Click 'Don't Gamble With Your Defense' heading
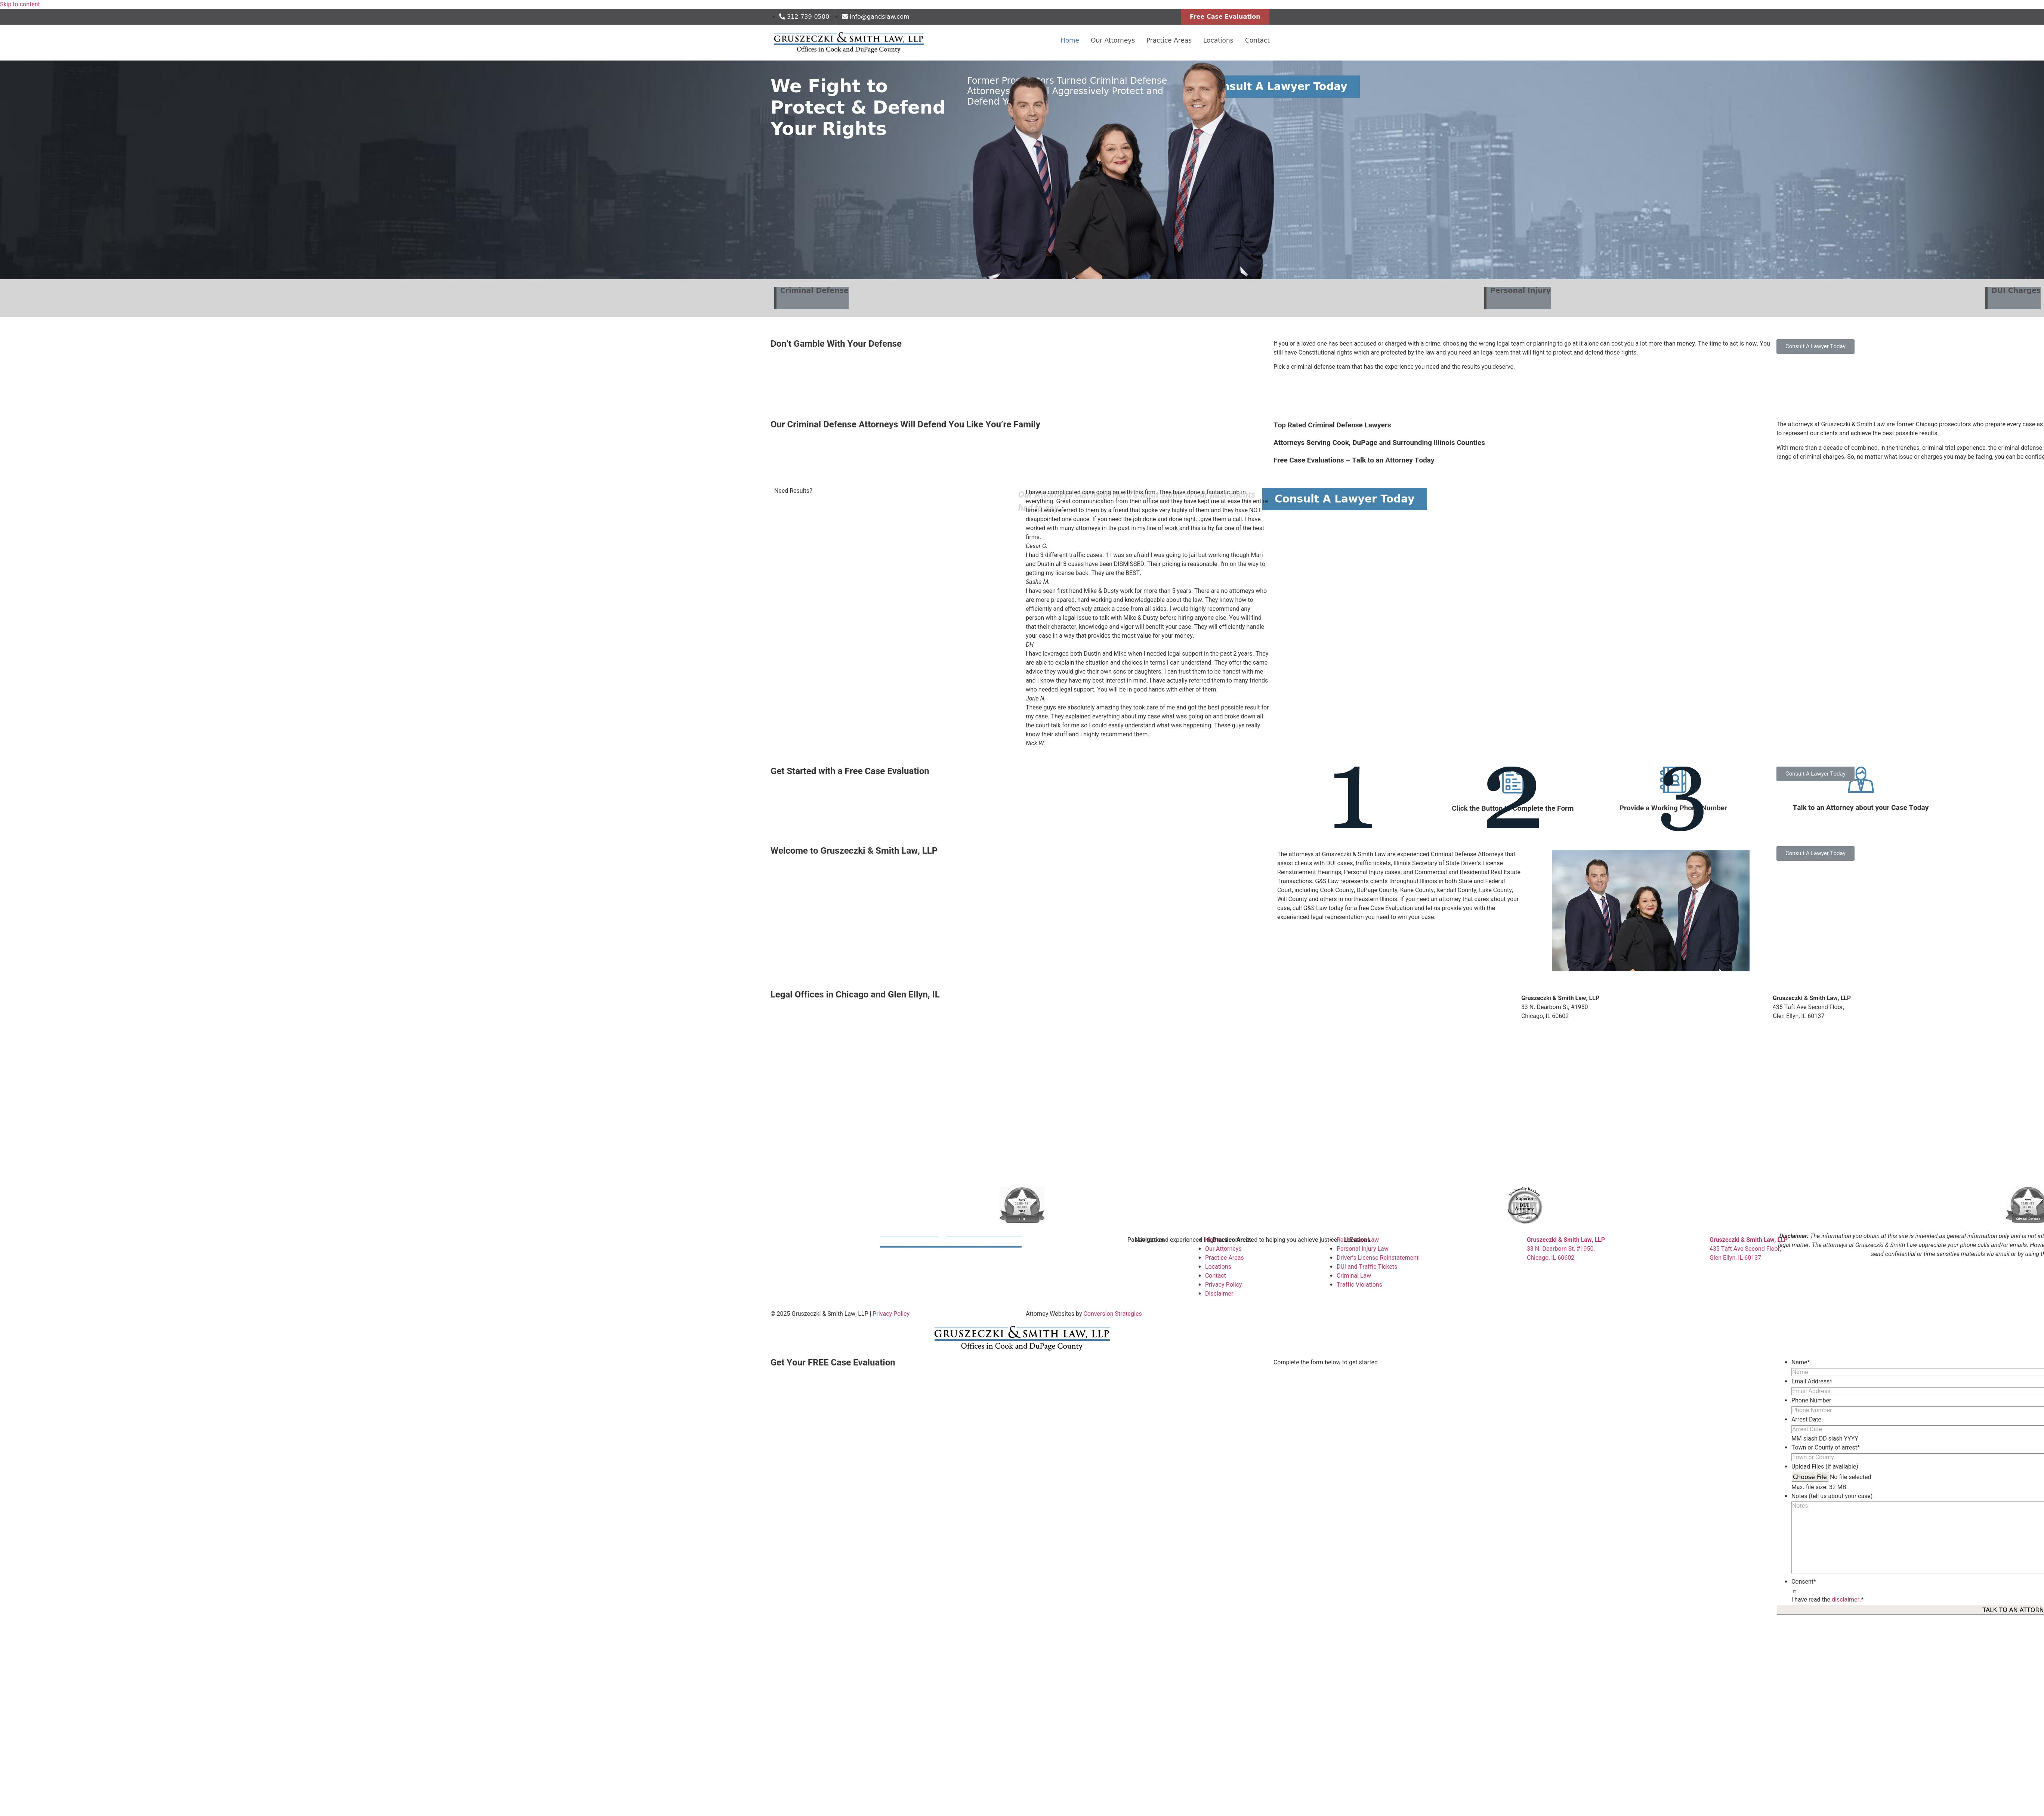The image size is (2044, 1816). (835, 344)
